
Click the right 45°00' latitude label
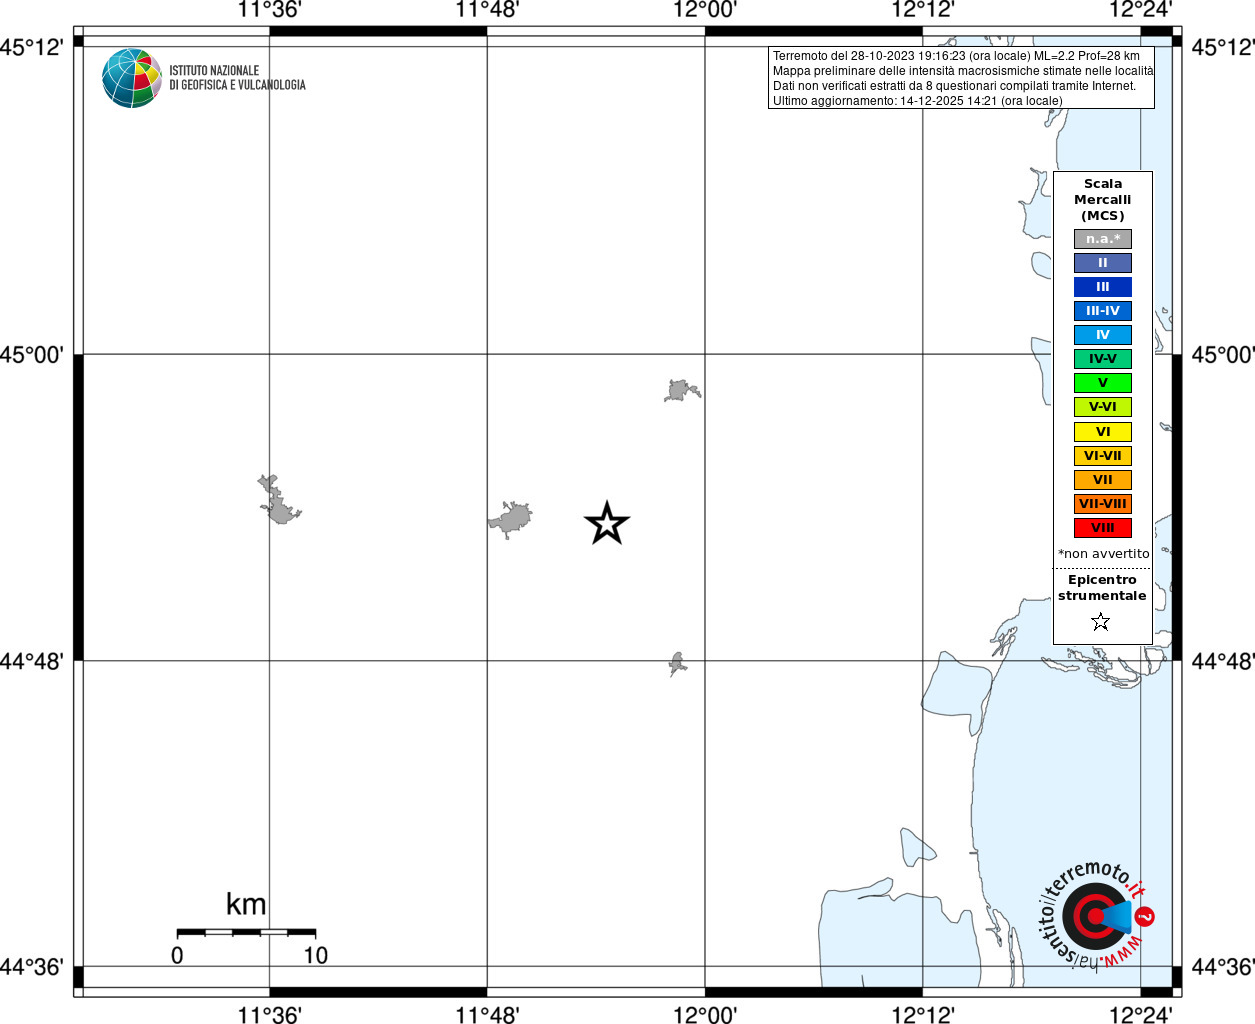[1223, 354]
